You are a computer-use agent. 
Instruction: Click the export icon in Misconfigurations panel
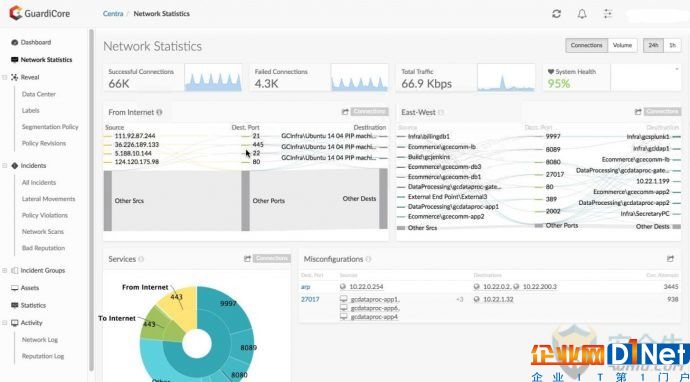pyautogui.click(x=670, y=259)
